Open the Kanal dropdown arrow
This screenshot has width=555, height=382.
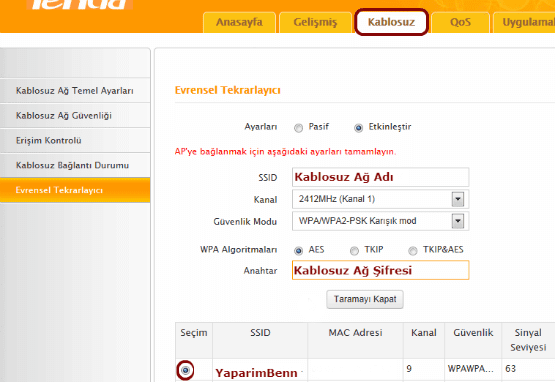pyautogui.click(x=458, y=199)
